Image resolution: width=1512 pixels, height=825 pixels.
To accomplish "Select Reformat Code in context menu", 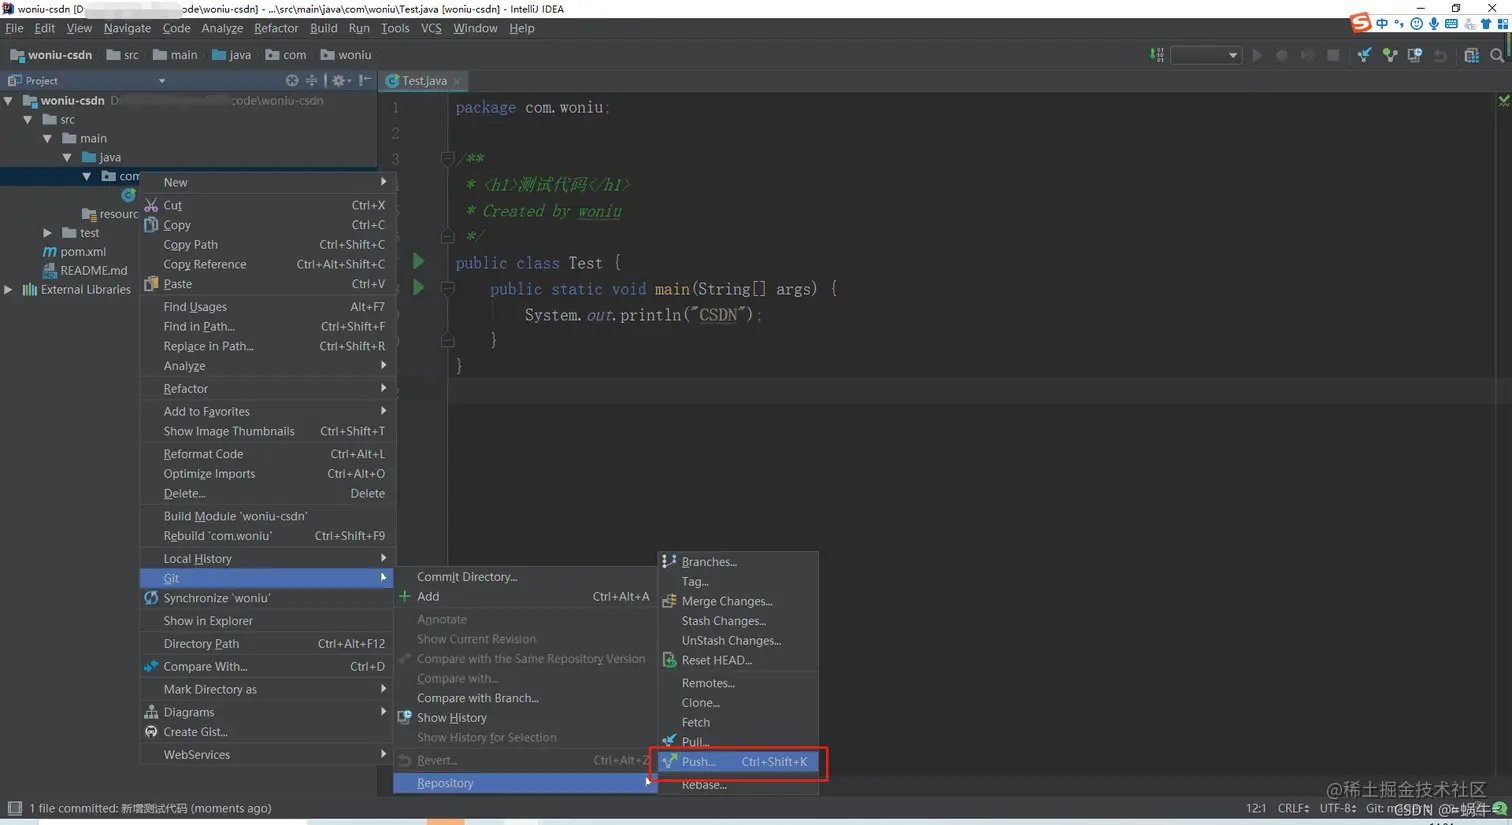I will point(267,454).
